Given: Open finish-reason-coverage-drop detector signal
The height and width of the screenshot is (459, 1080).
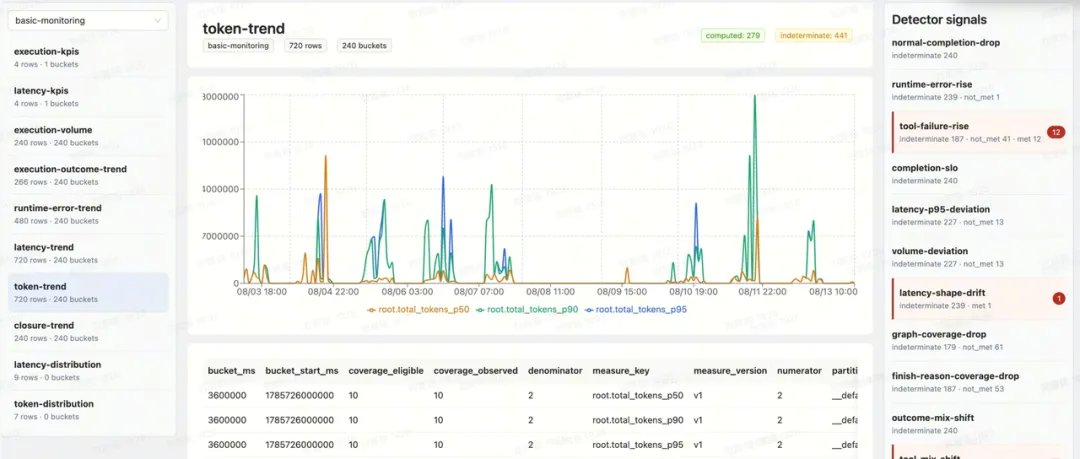Looking at the screenshot, I should pos(978,382).
